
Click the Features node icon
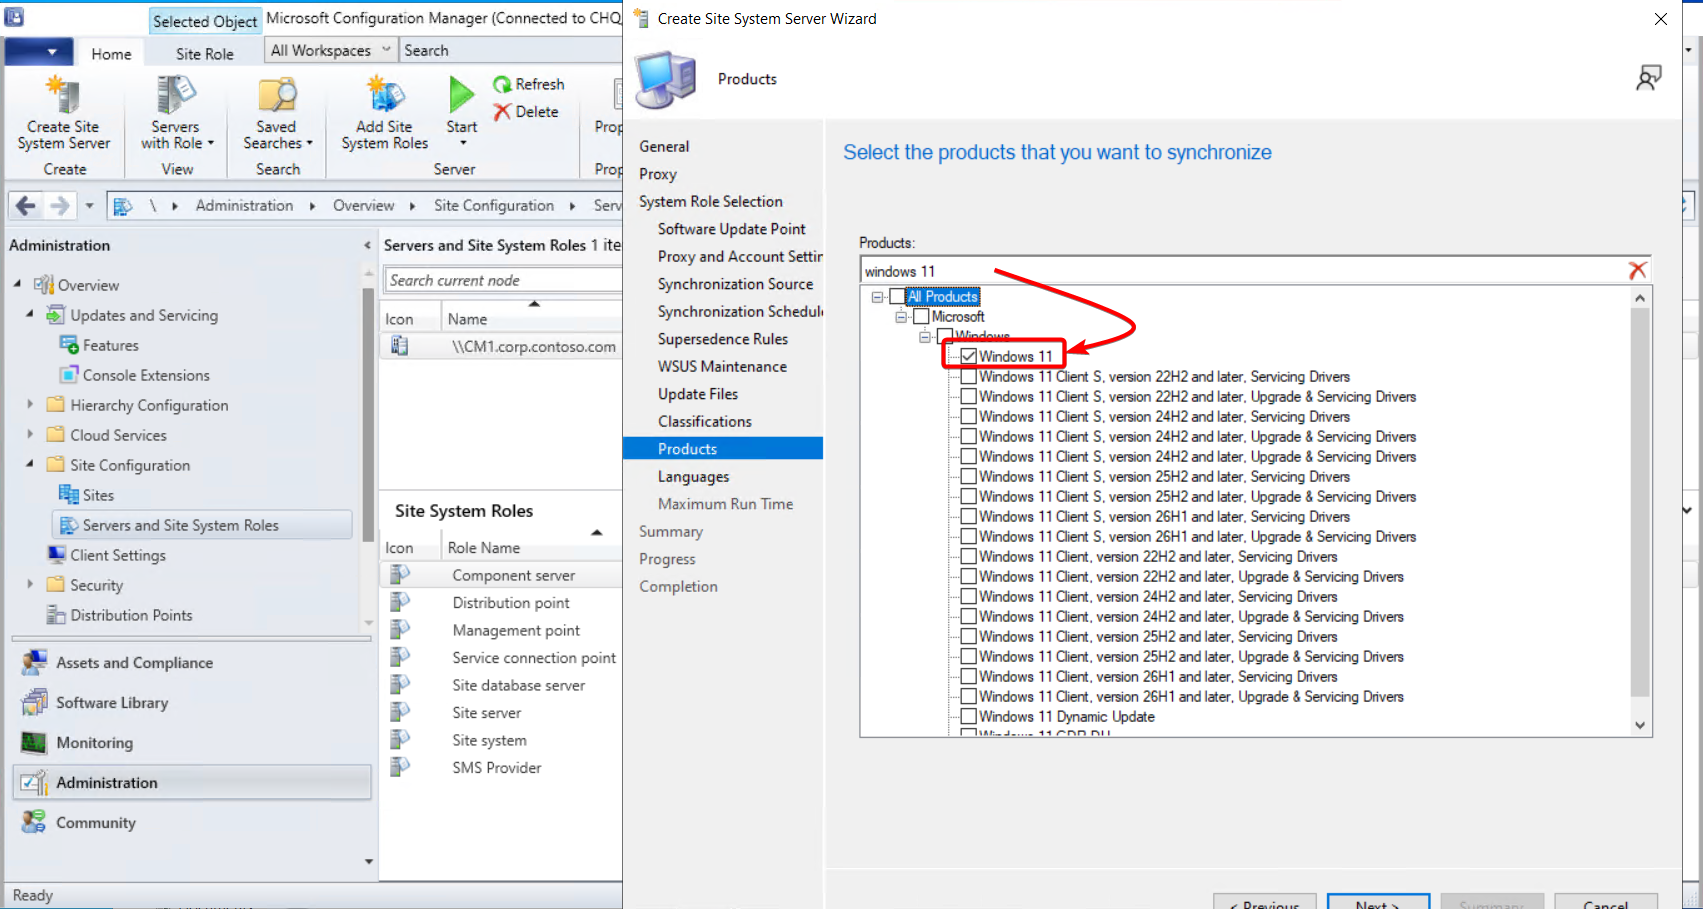[x=69, y=345]
